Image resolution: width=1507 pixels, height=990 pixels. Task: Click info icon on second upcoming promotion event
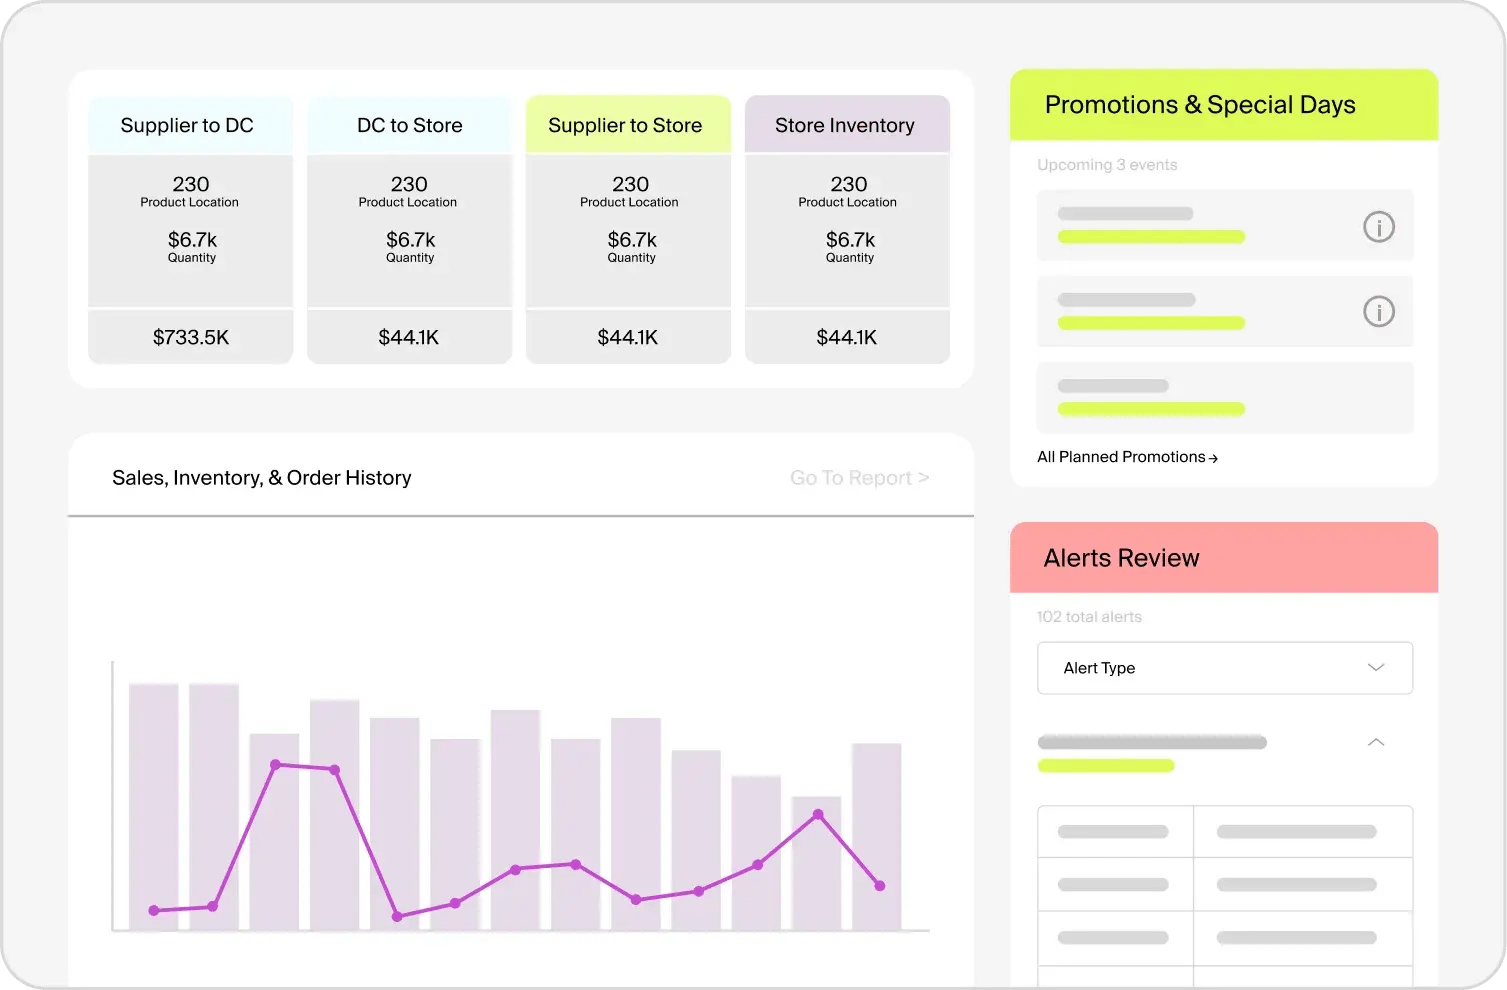1378,312
